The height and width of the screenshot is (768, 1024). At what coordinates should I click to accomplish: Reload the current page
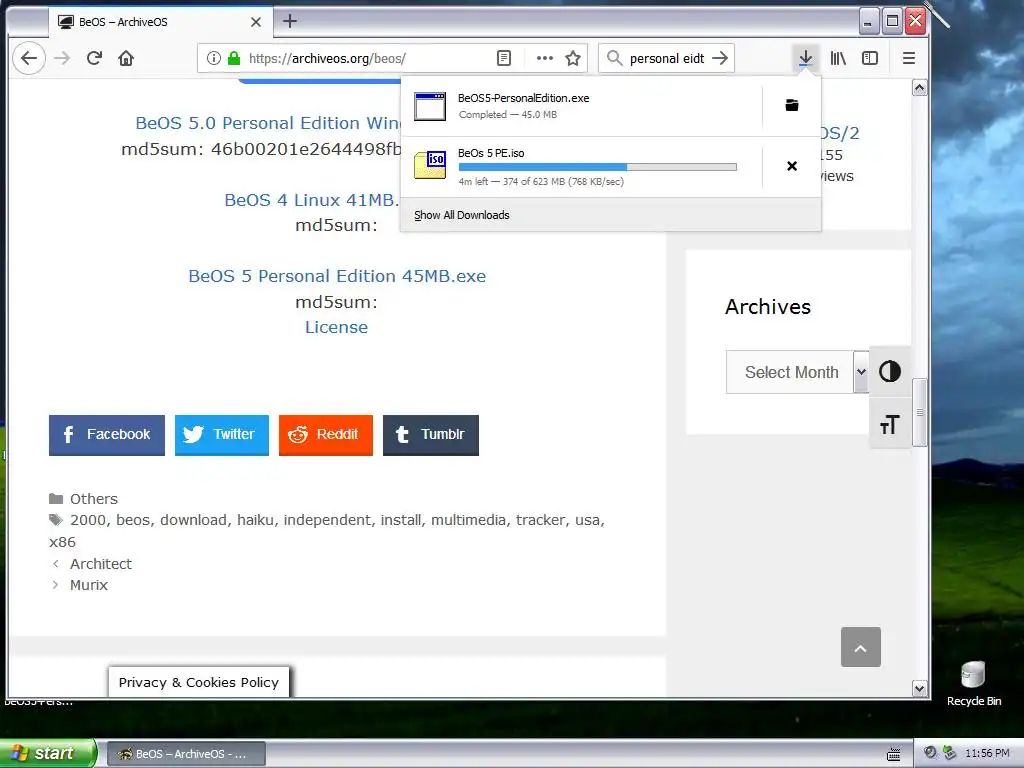[x=94, y=58]
